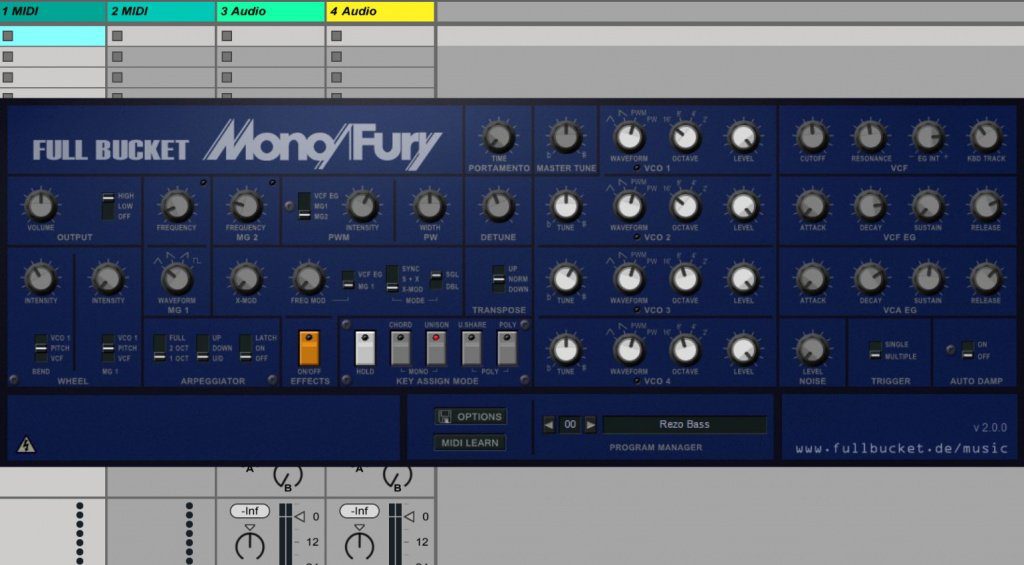The width and height of the screenshot is (1024, 565).
Task: Activate the Hold key button
Action: point(364,347)
